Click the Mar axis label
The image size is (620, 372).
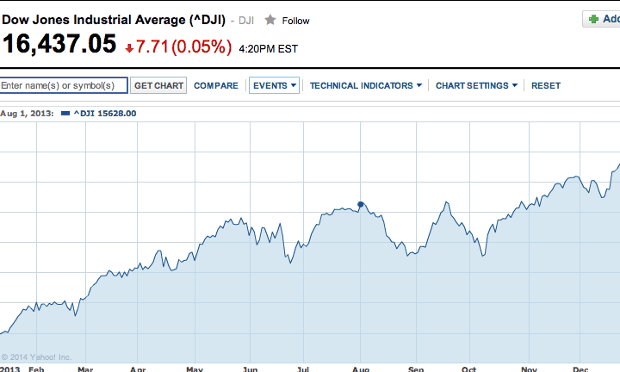click(x=85, y=369)
